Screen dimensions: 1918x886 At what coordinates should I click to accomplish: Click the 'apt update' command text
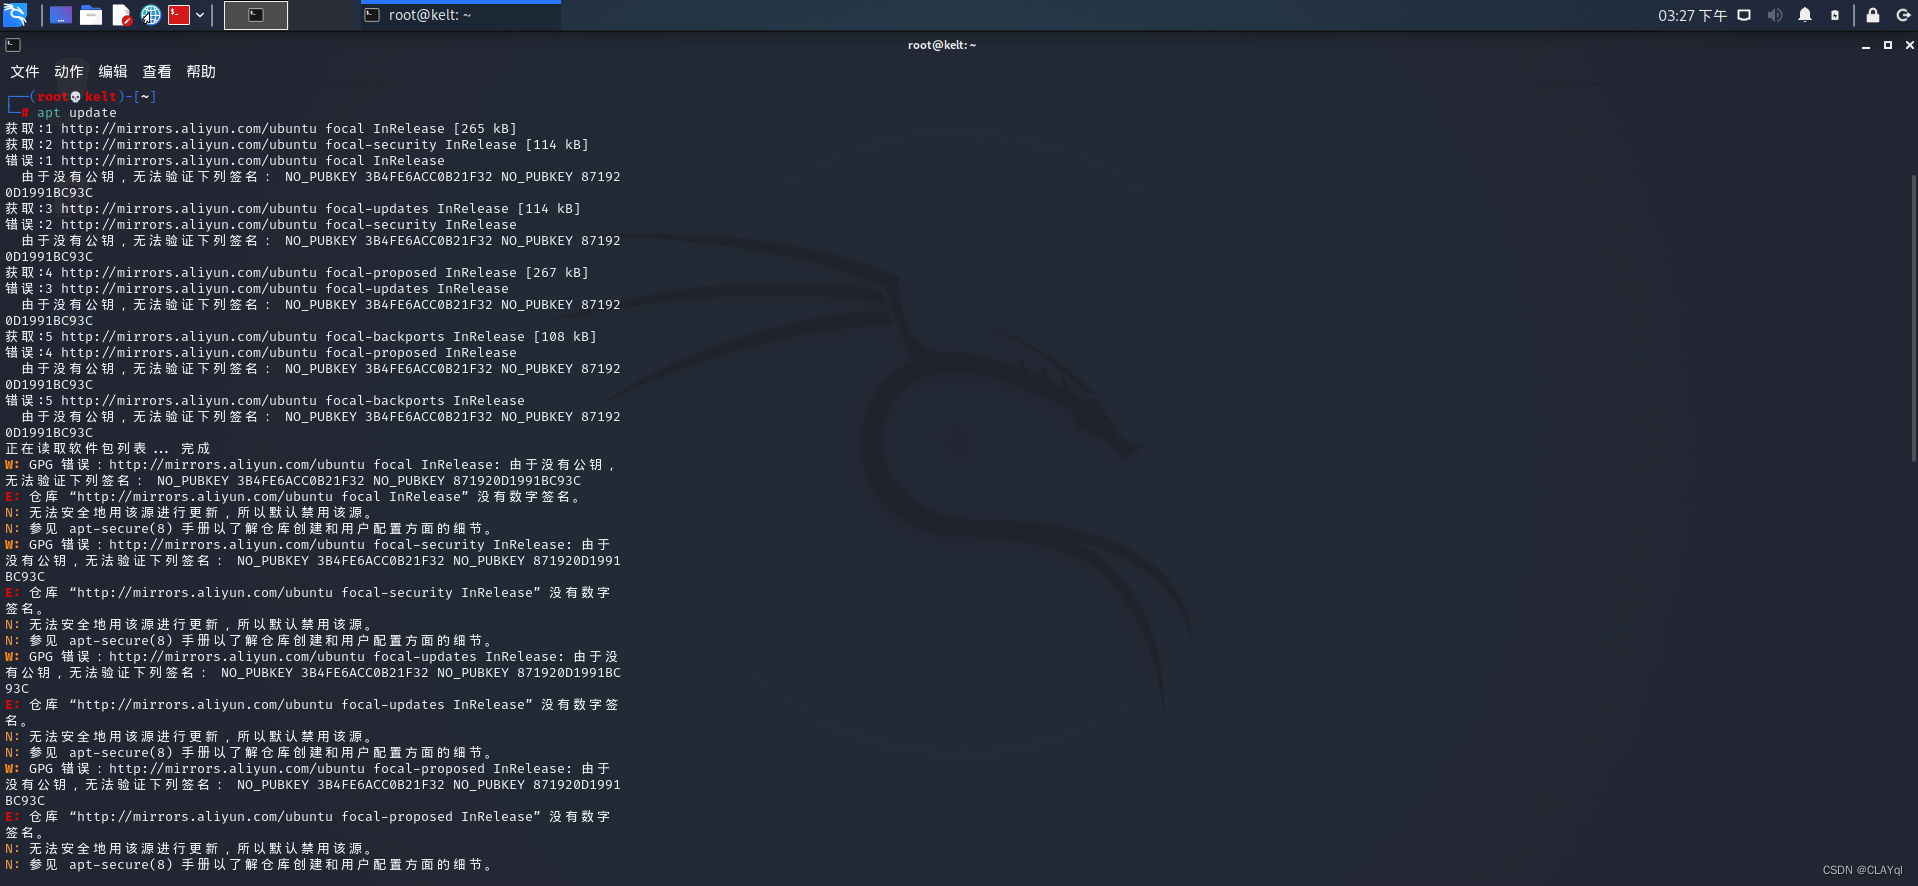(x=77, y=113)
